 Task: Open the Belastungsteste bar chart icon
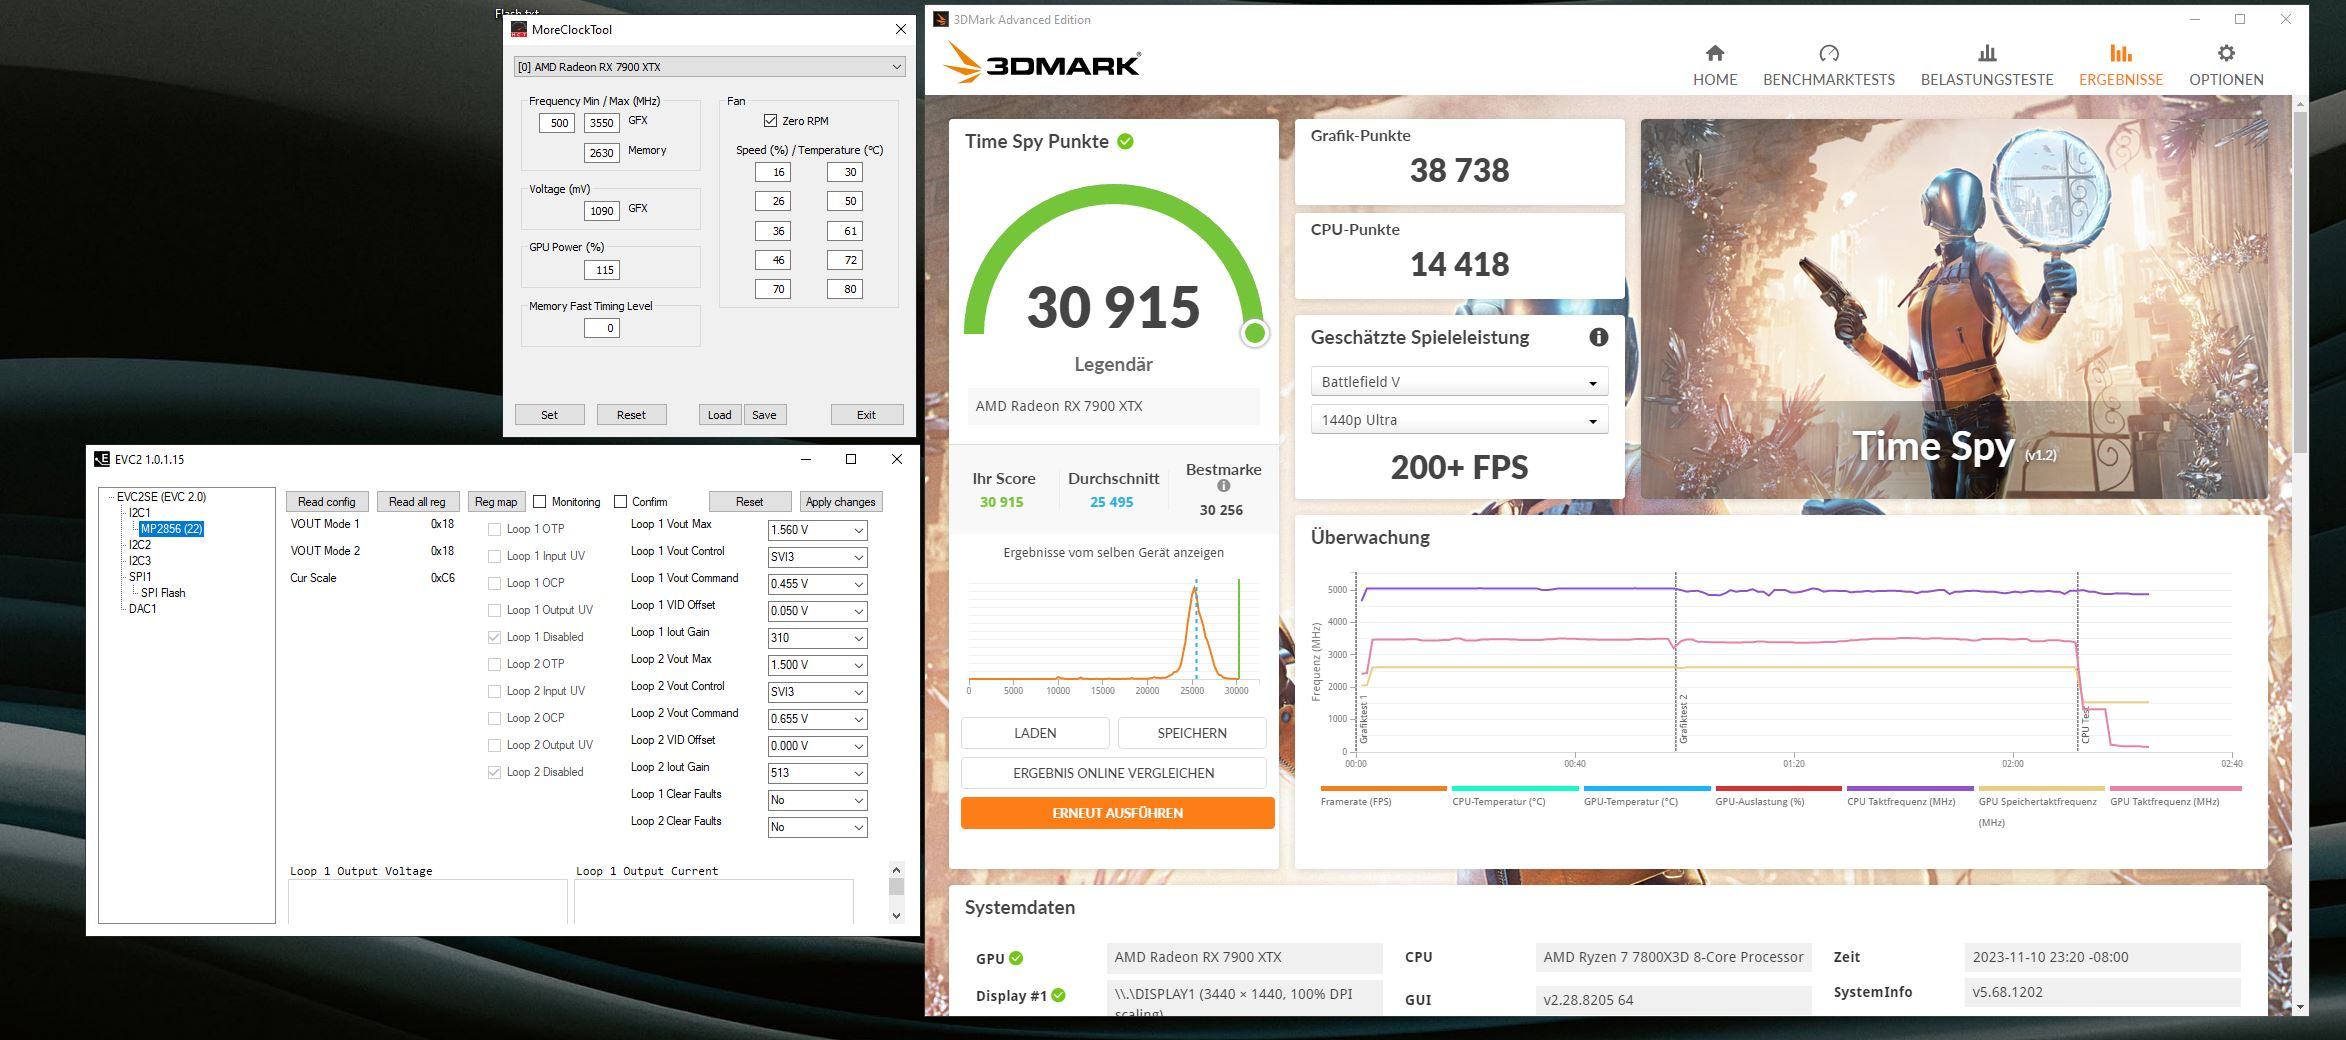tap(1986, 53)
